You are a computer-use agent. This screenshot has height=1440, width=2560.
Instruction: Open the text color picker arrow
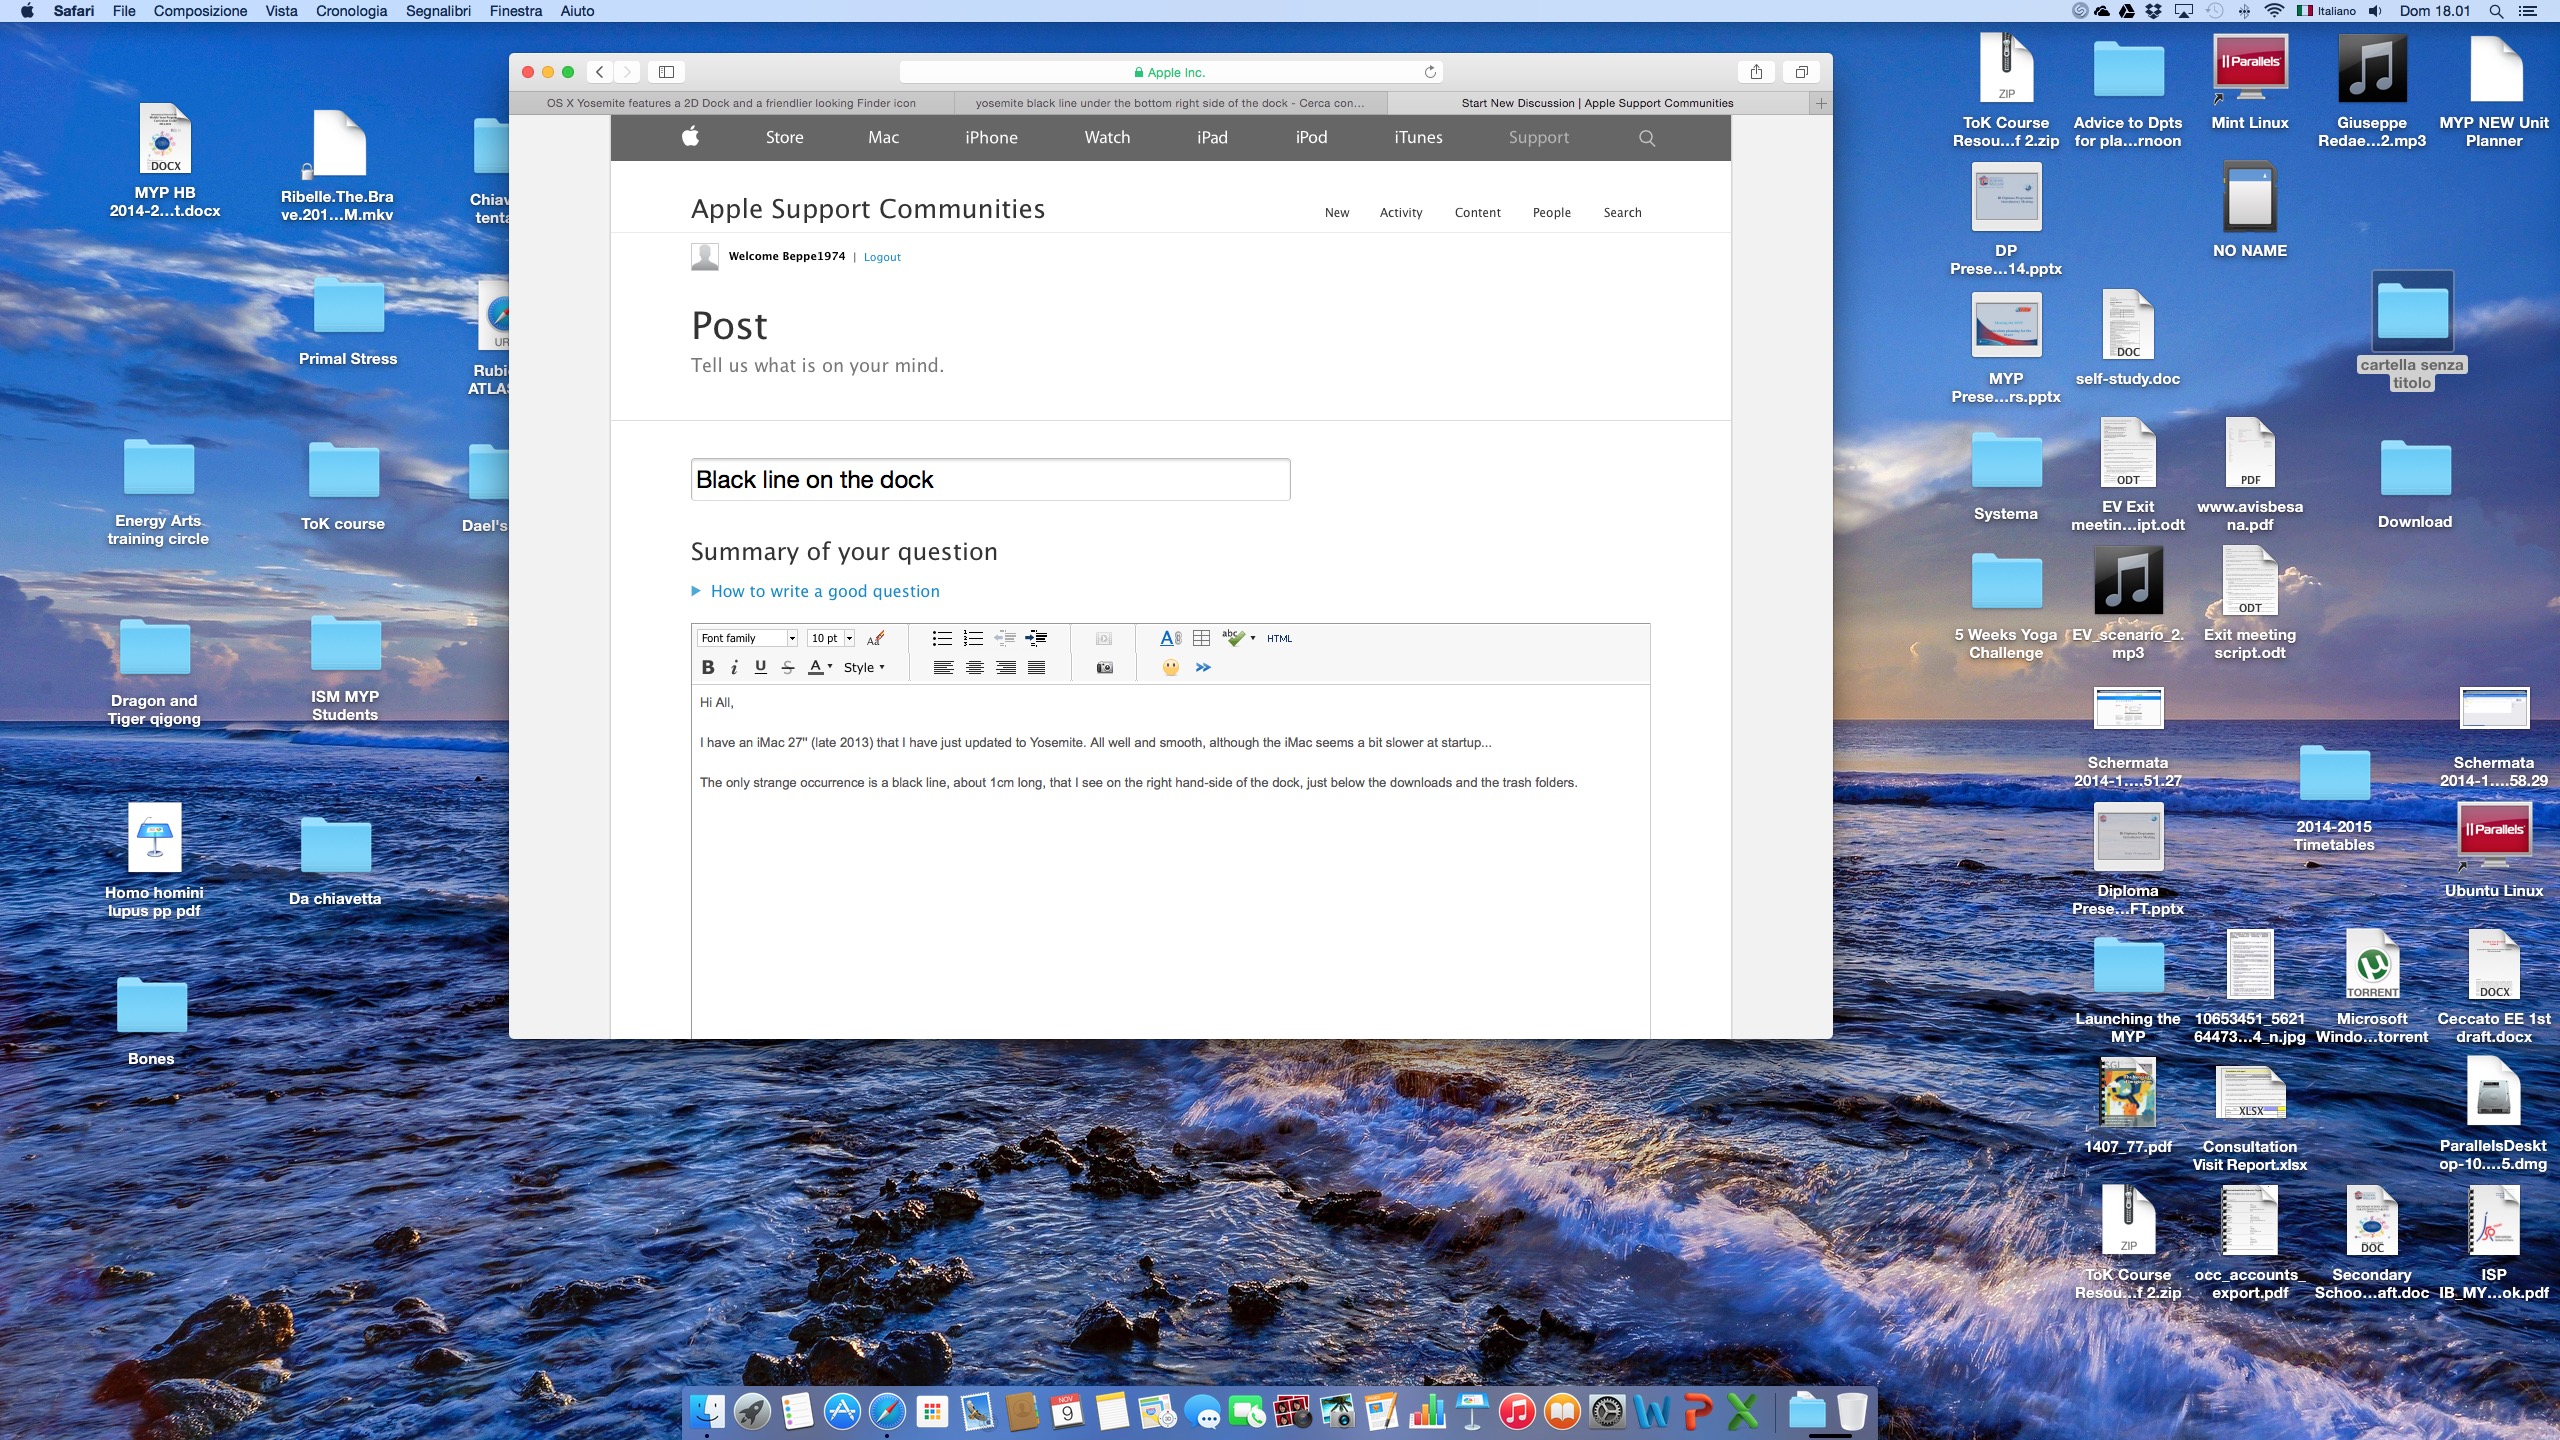tap(830, 667)
